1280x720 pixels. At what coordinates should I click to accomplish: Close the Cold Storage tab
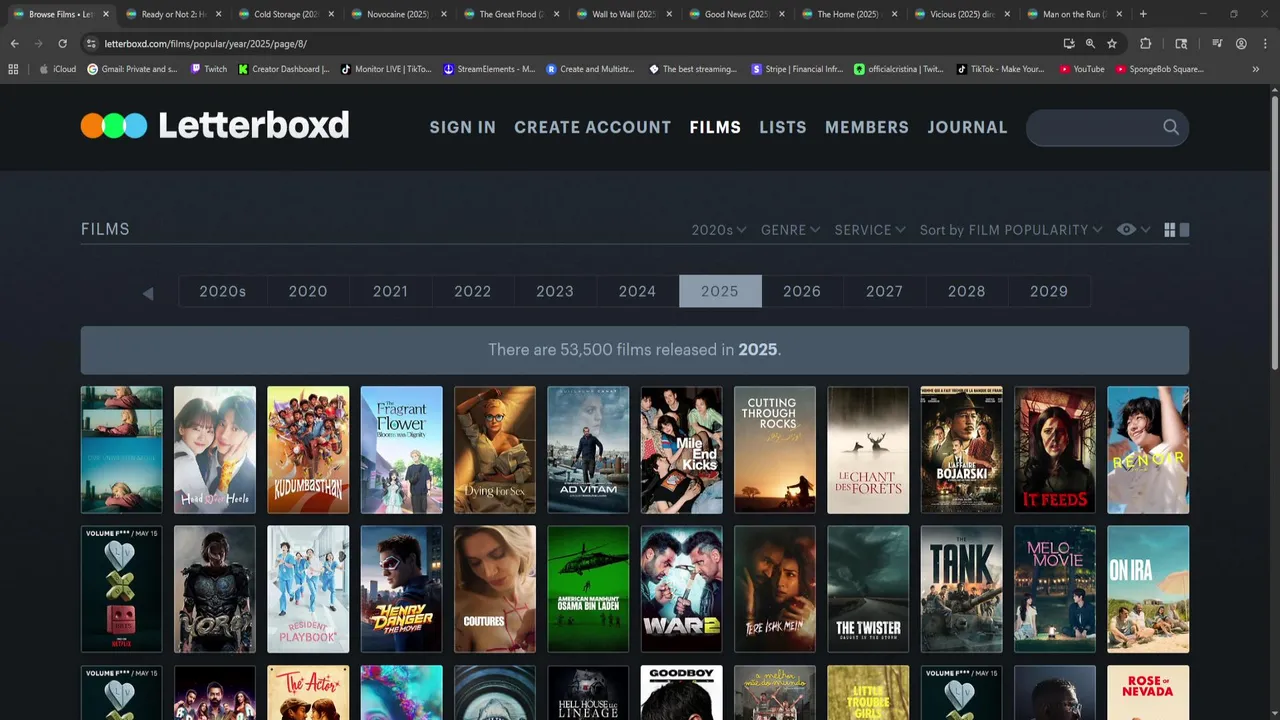tap(331, 14)
